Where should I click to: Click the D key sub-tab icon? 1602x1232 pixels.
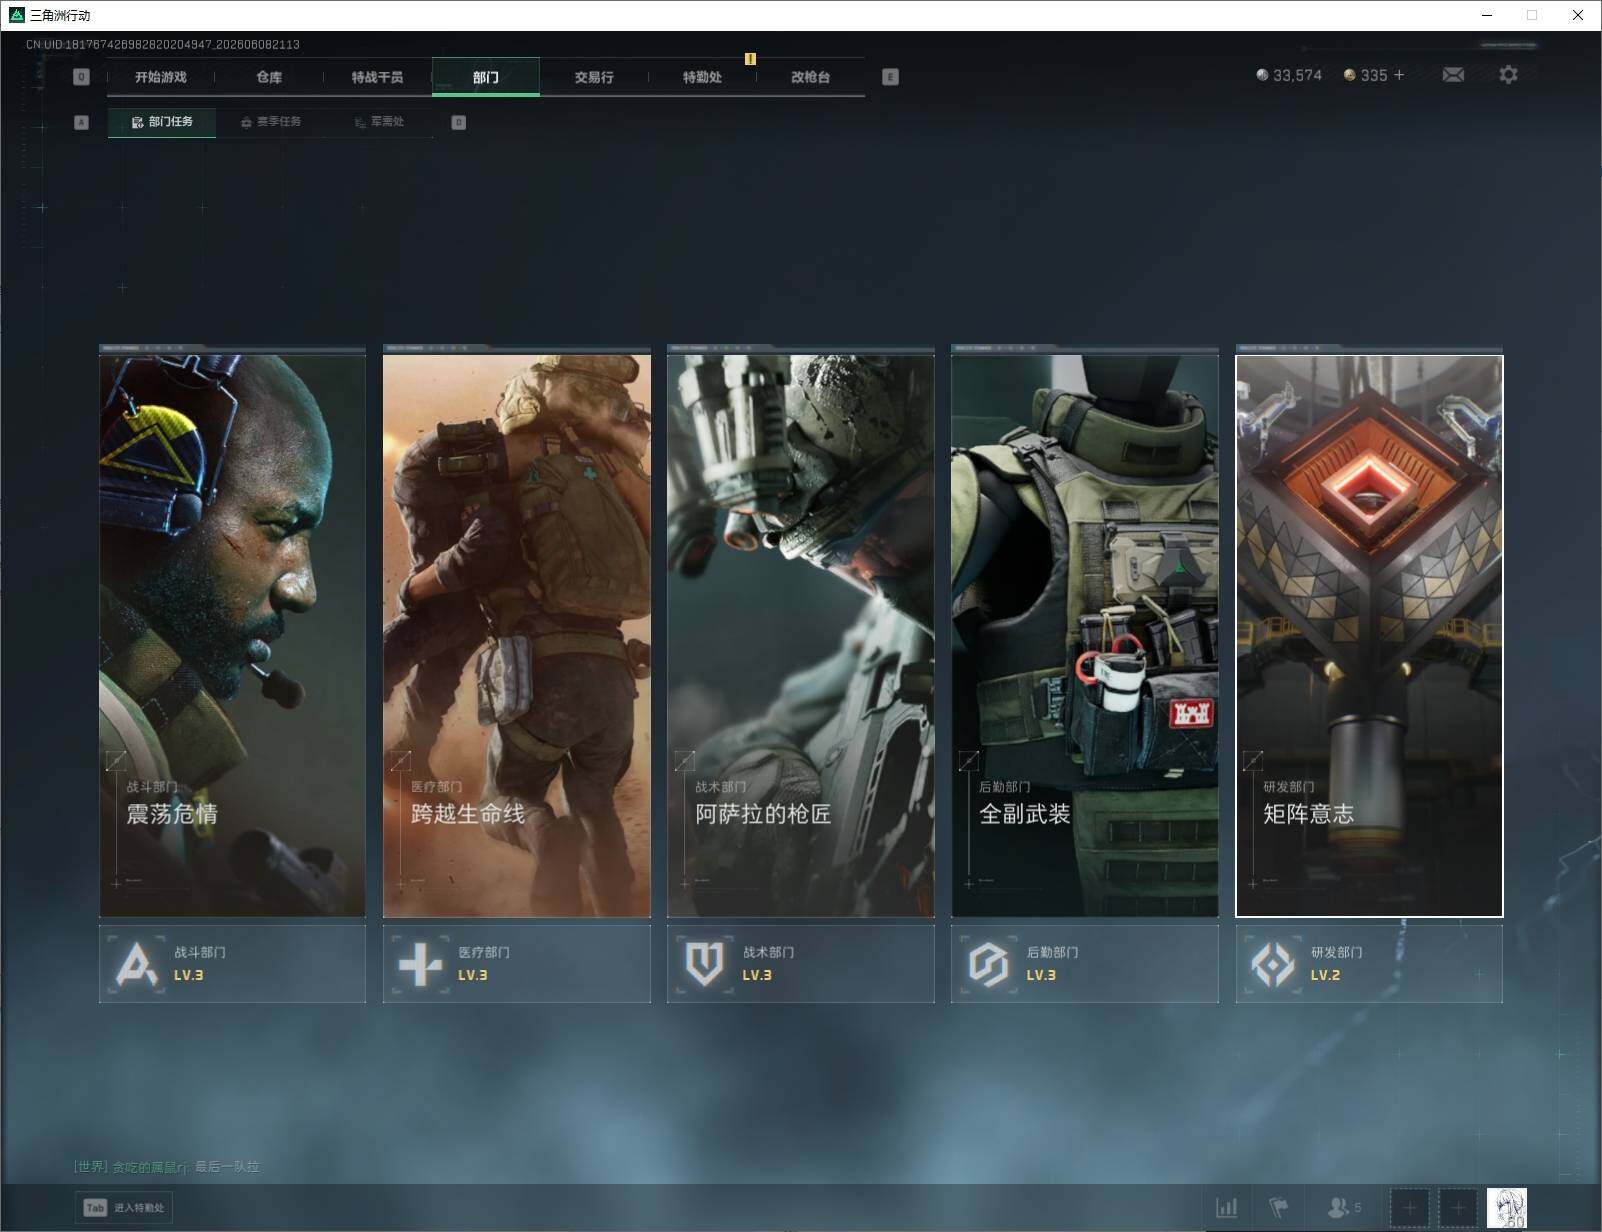(x=459, y=122)
